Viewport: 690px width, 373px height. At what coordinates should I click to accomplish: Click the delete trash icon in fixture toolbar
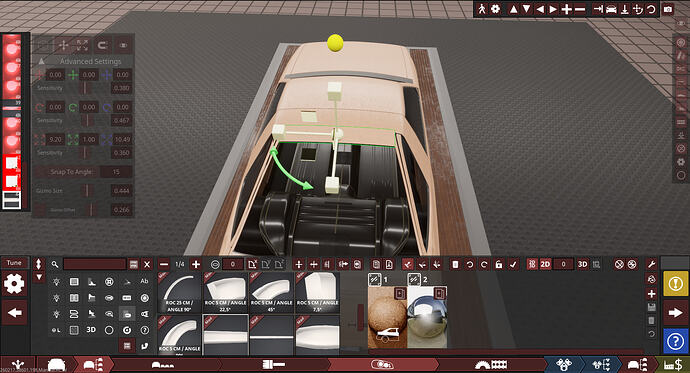455,264
